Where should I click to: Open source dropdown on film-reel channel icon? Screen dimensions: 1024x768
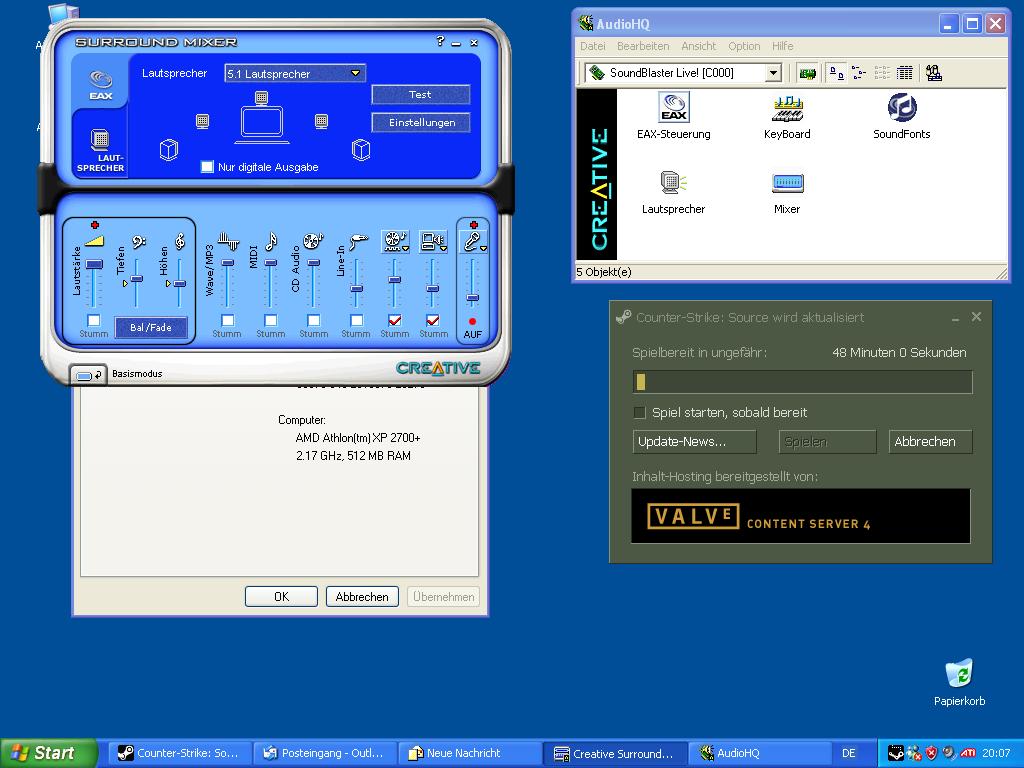406,249
